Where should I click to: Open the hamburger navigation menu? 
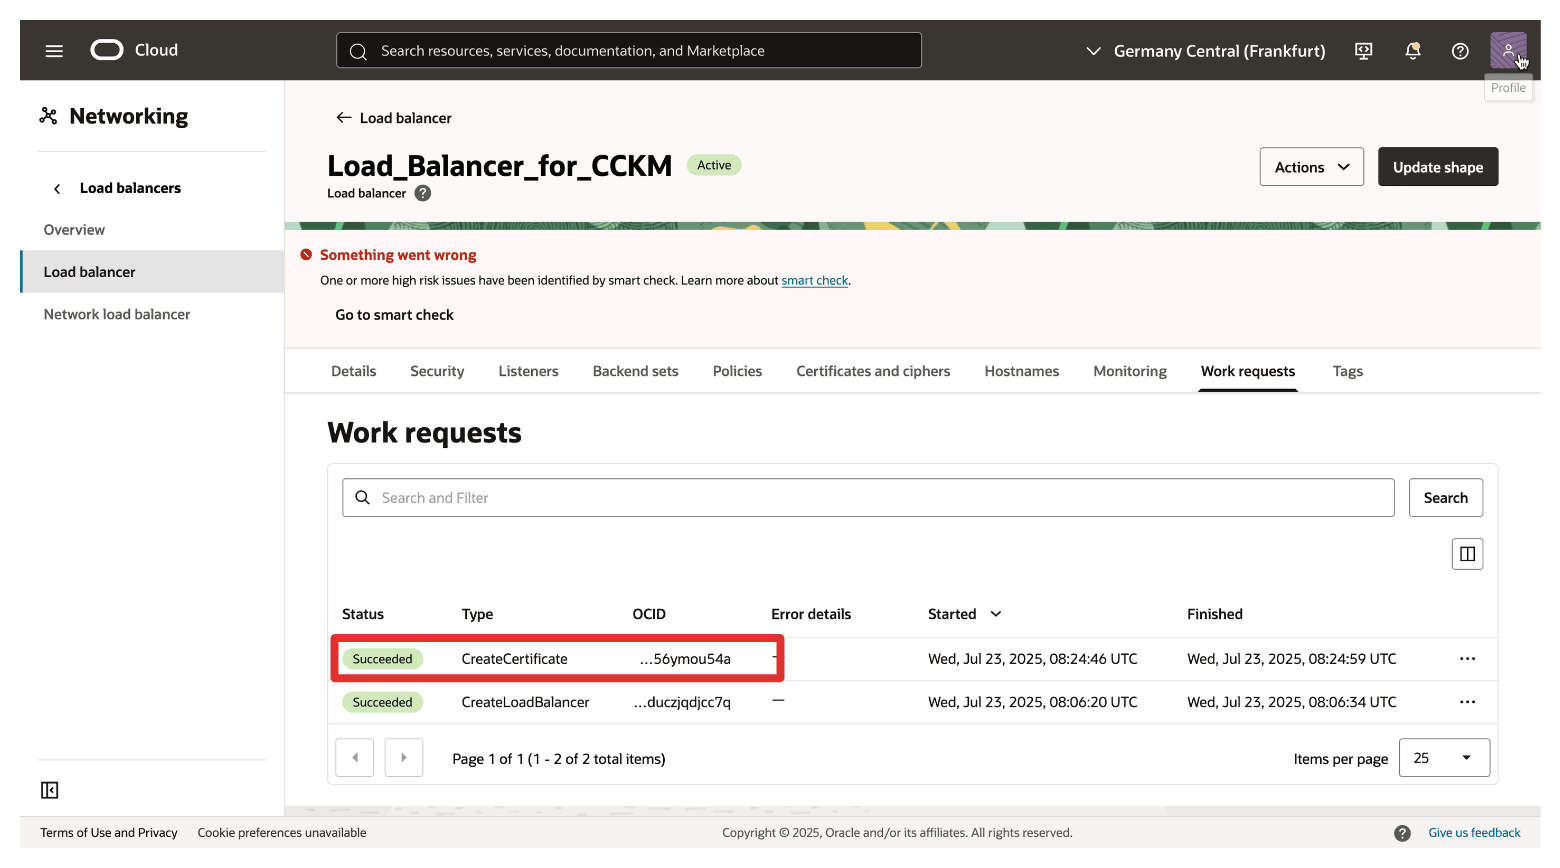coord(54,50)
